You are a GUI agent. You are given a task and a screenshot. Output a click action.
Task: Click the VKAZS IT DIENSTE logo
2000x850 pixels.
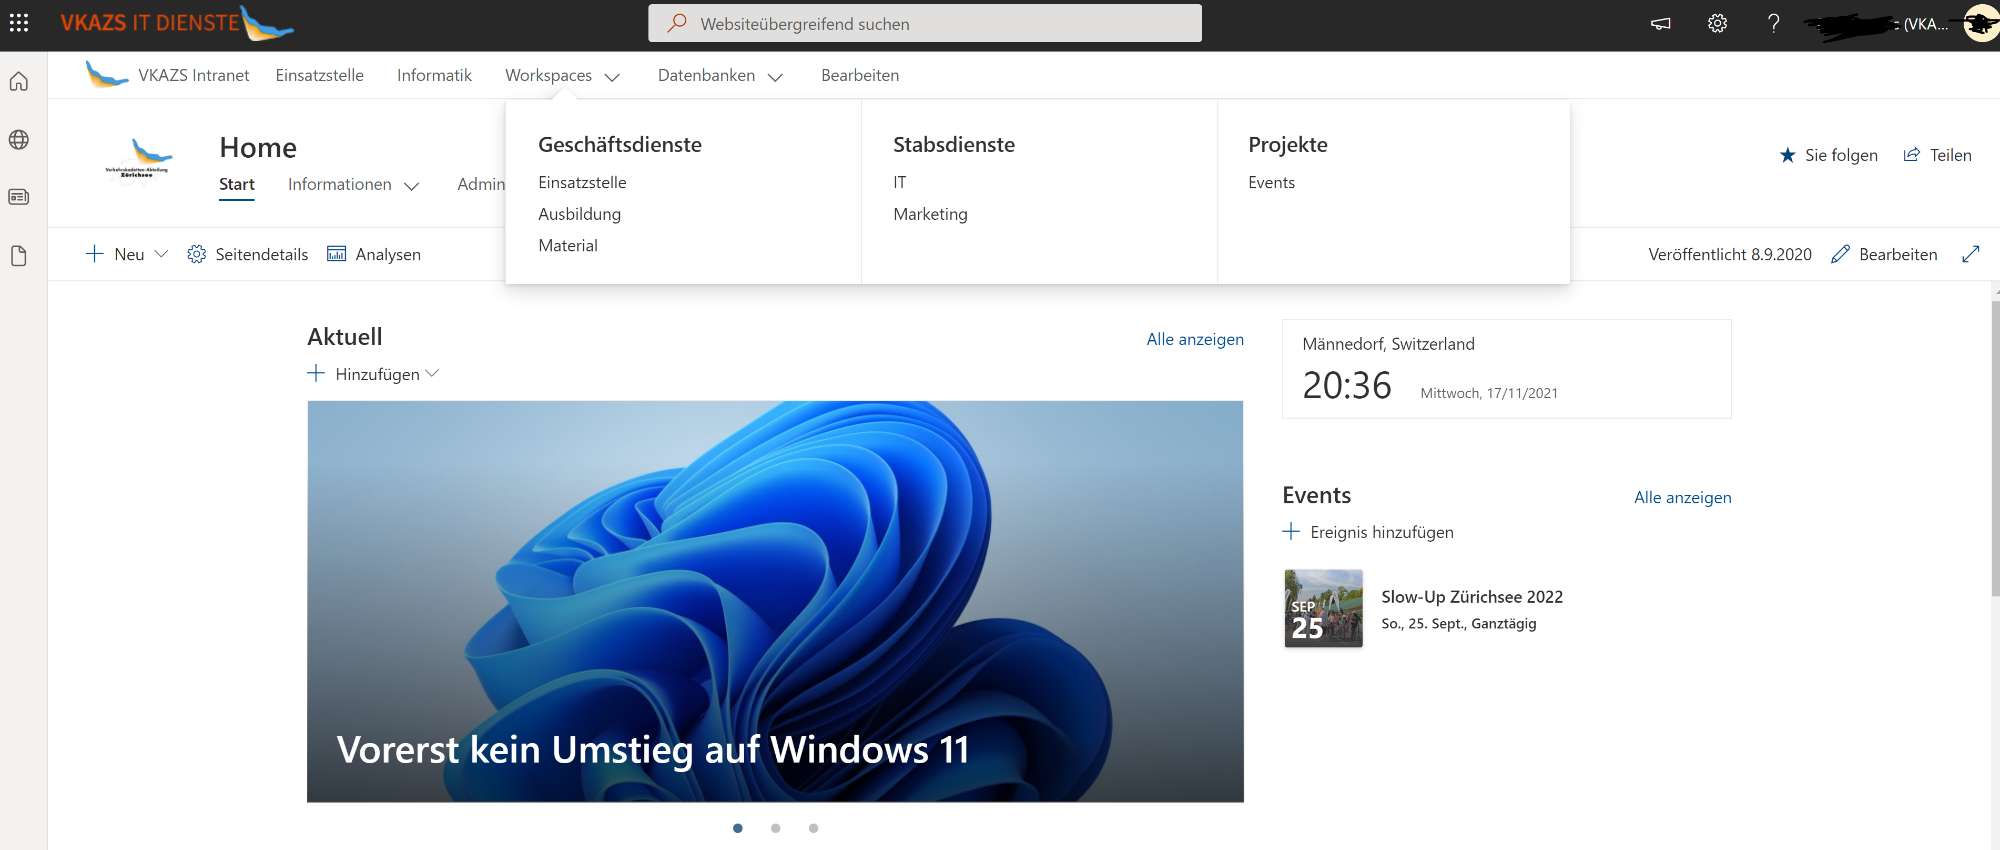coord(177,23)
